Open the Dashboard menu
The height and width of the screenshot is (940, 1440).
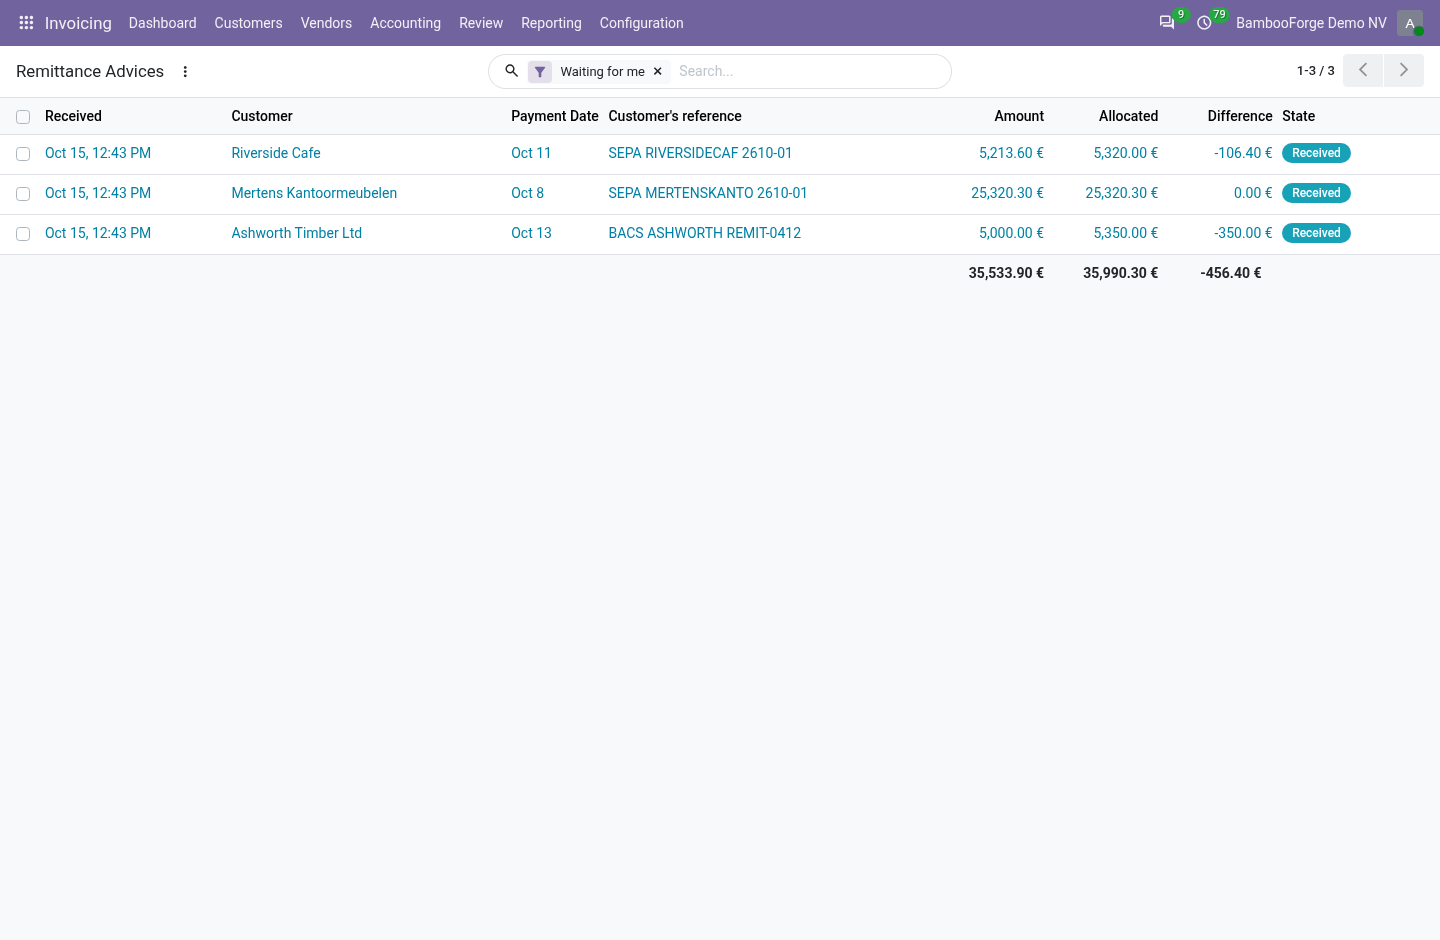(x=162, y=22)
